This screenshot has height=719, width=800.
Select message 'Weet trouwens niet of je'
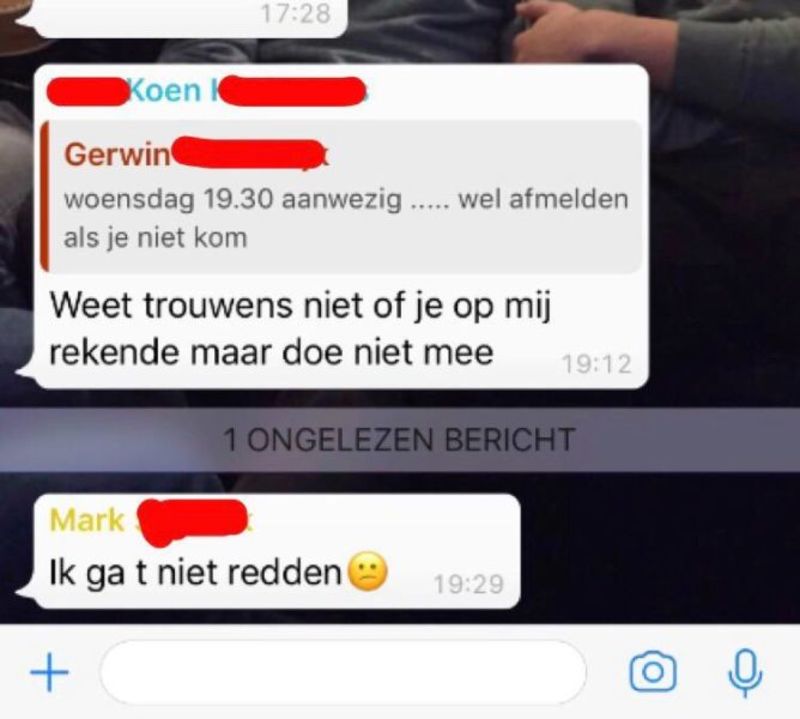pos(301,307)
